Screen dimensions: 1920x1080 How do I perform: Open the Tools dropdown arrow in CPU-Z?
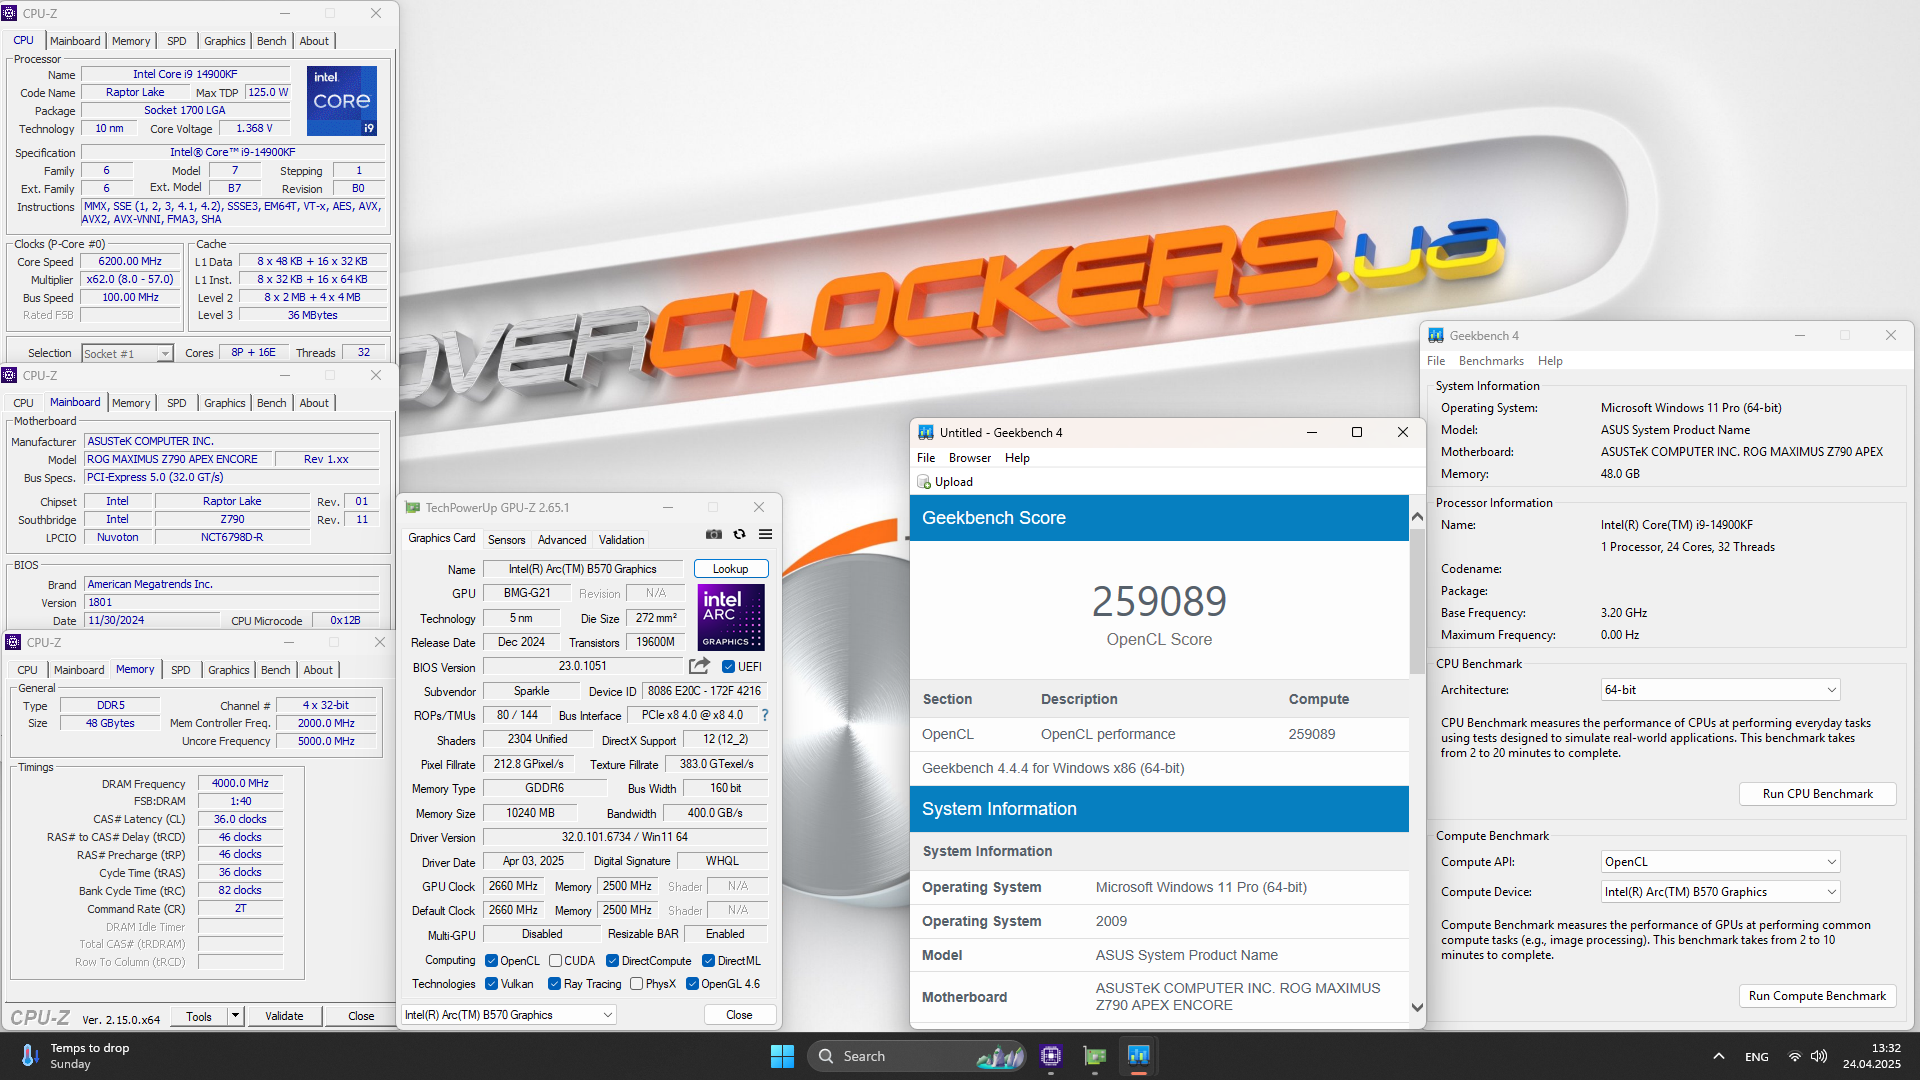pyautogui.click(x=235, y=1016)
